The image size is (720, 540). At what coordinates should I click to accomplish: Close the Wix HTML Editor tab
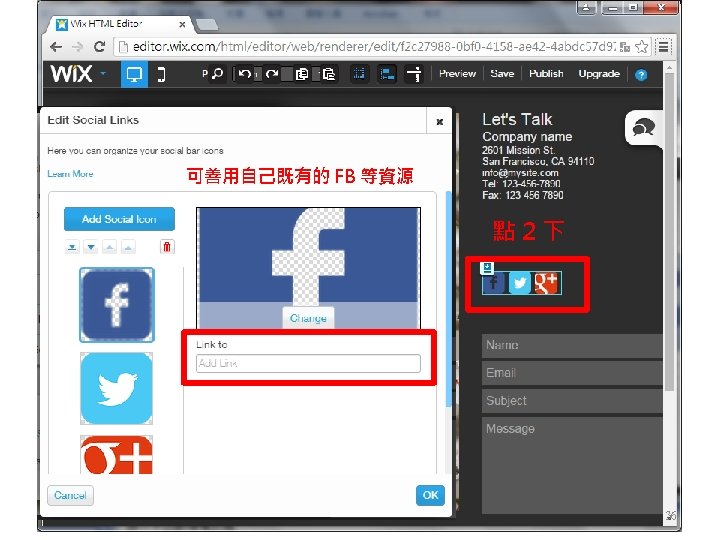182,24
